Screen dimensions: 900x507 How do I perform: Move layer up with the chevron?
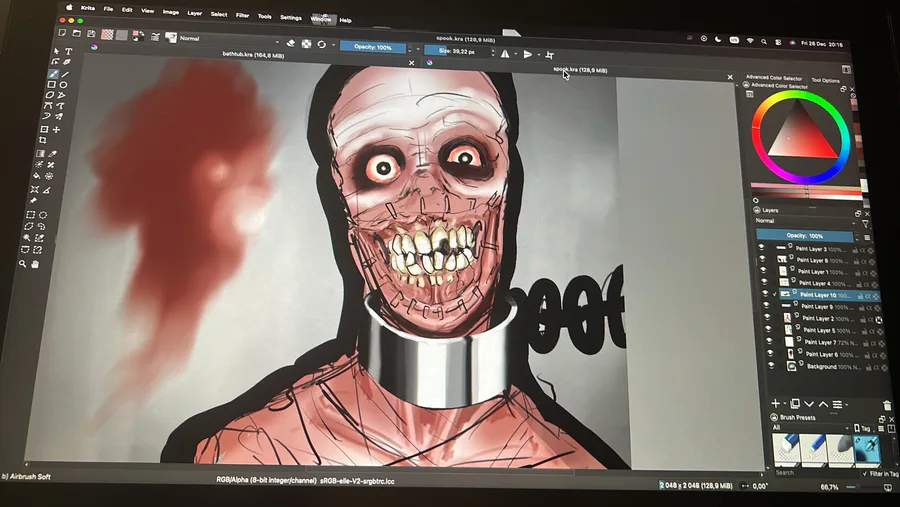coord(823,404)
